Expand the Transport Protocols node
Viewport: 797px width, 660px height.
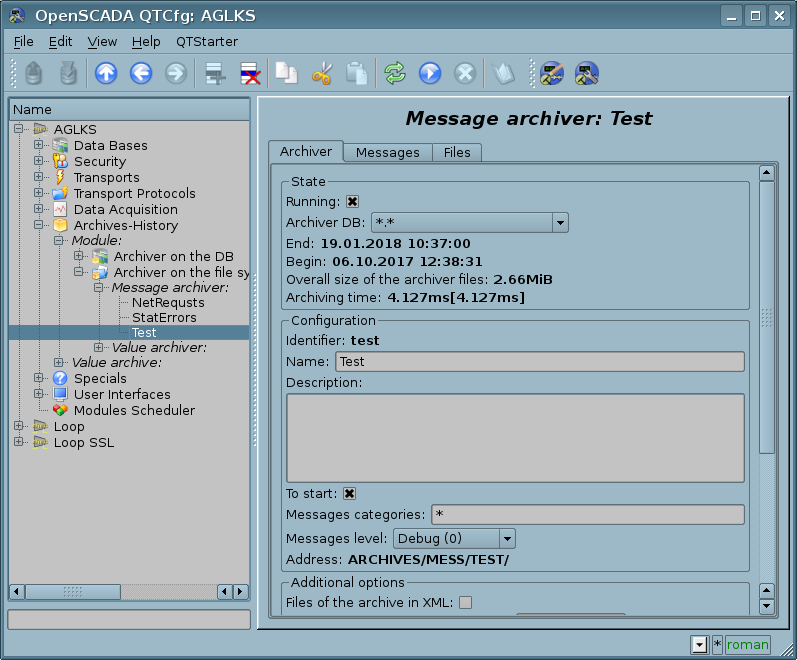39,193
